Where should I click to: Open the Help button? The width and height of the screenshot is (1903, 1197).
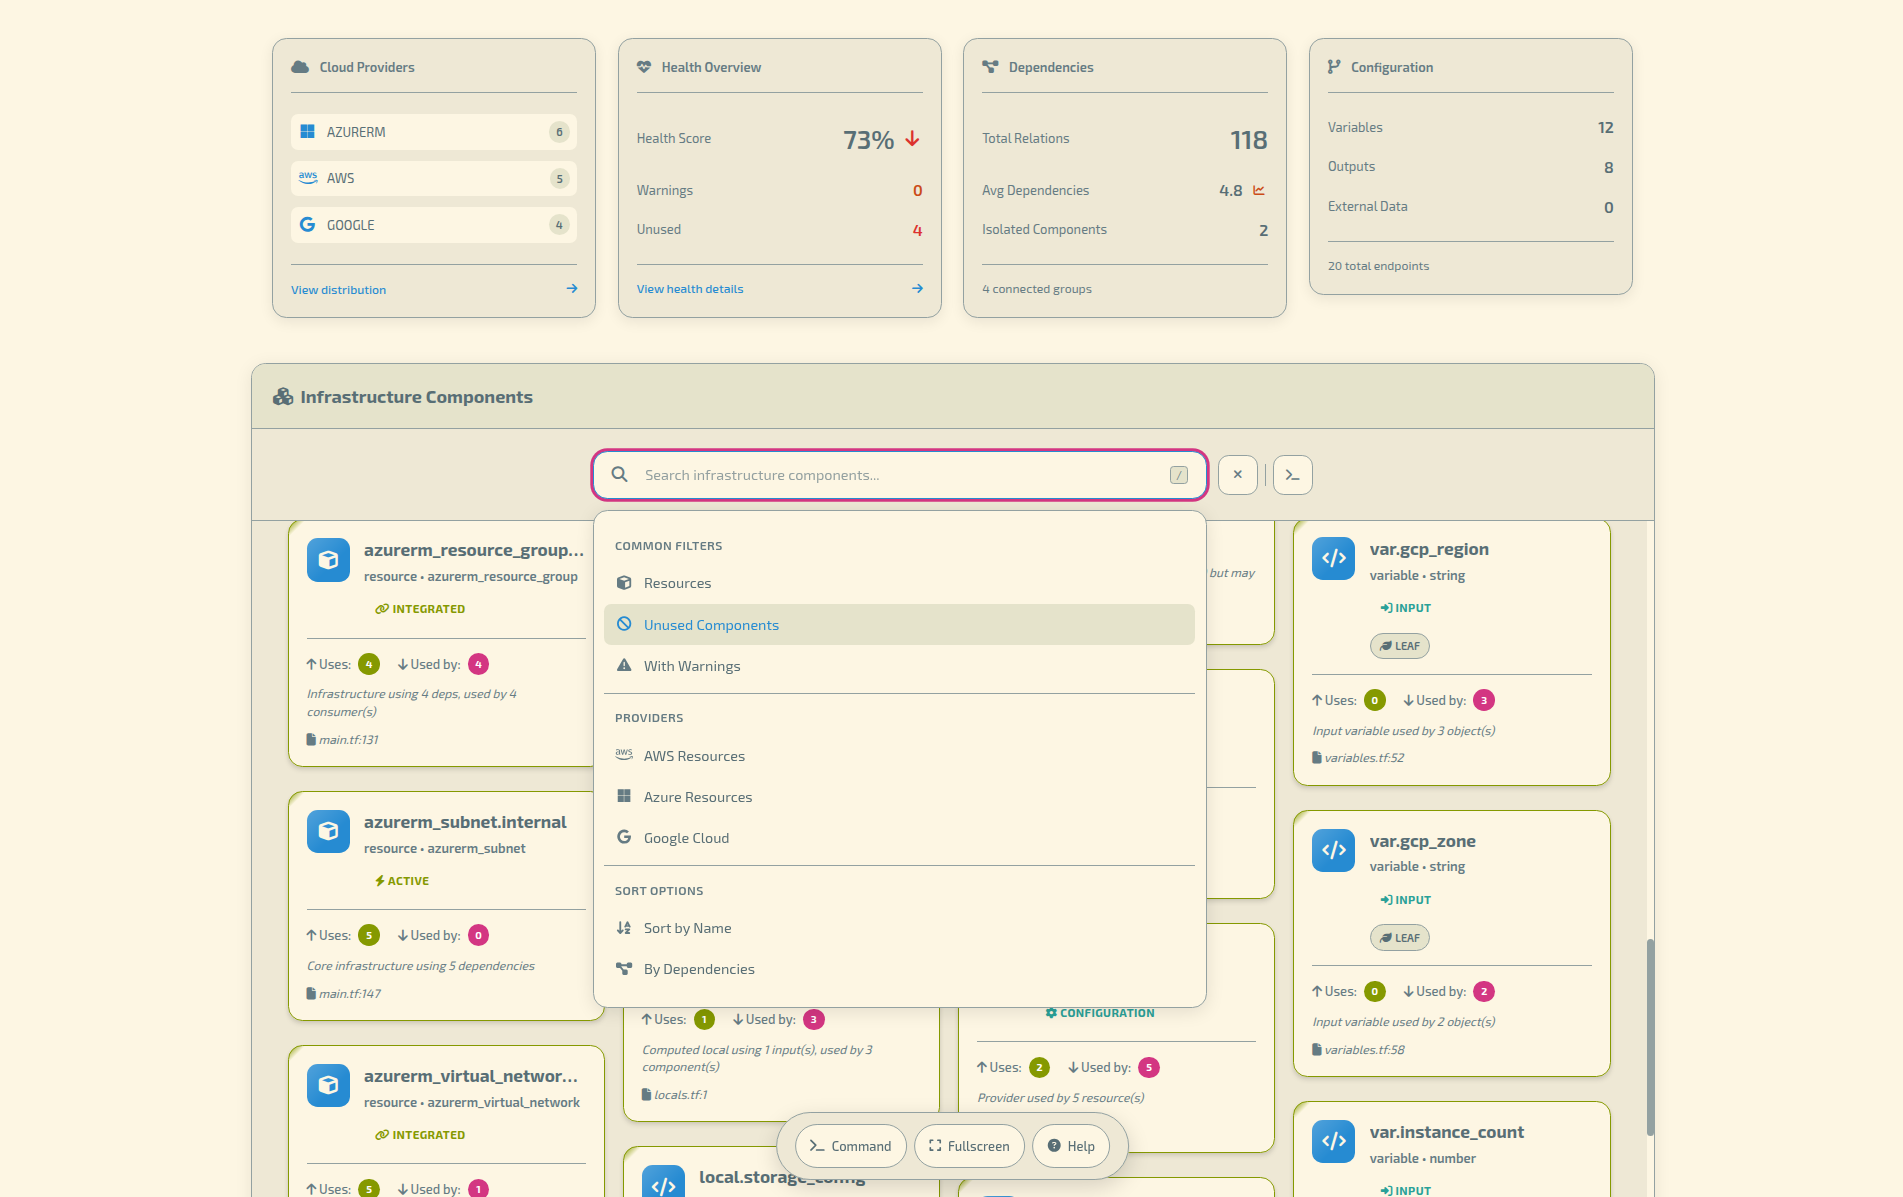(x=1071, y=1146)
